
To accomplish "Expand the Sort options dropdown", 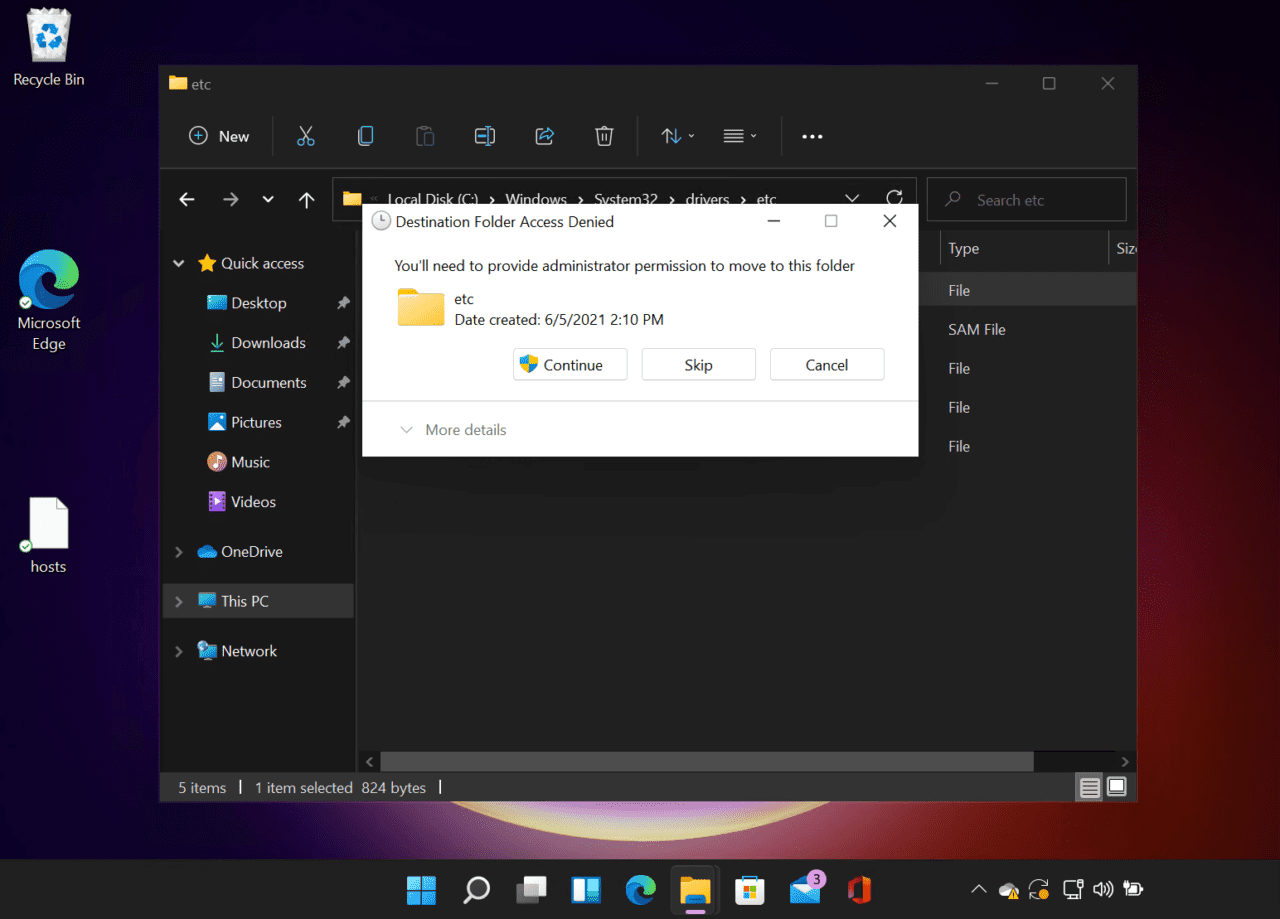I will click(676, 136).
